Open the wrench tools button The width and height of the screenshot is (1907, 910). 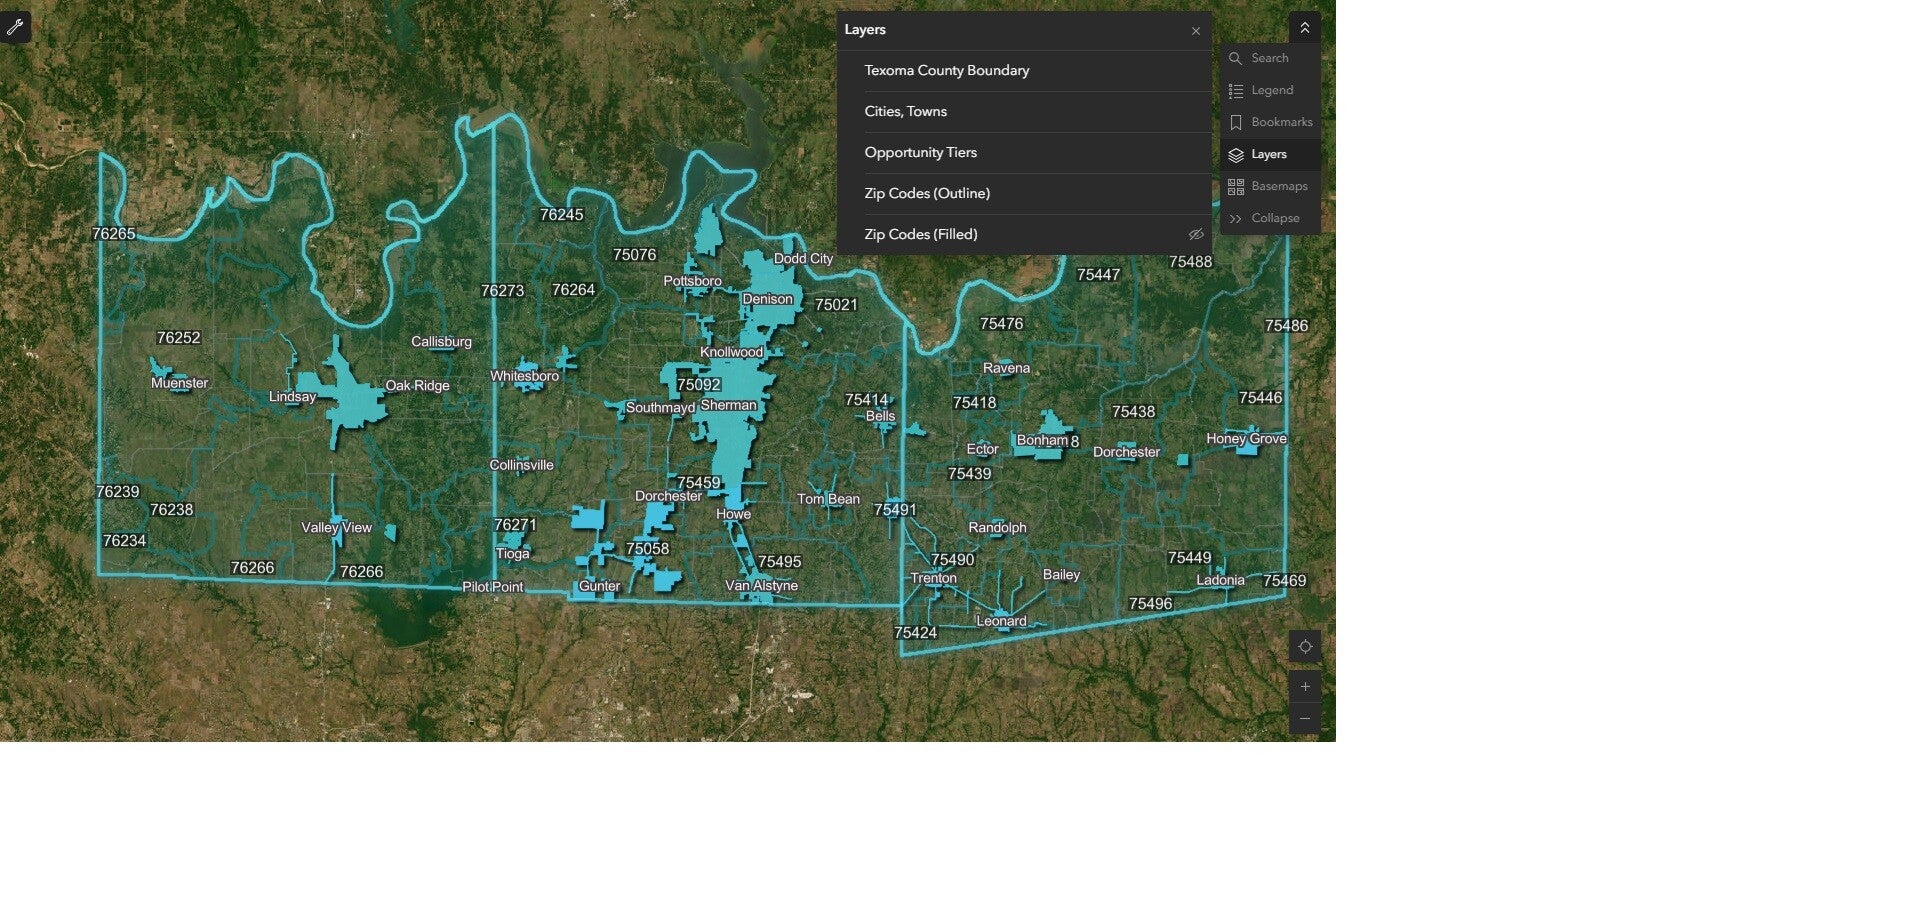click(15, 27)
